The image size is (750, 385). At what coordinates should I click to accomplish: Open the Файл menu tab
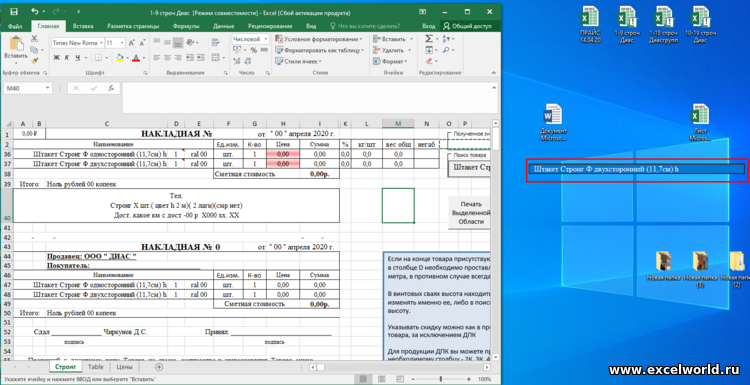[x=15, y=27]
